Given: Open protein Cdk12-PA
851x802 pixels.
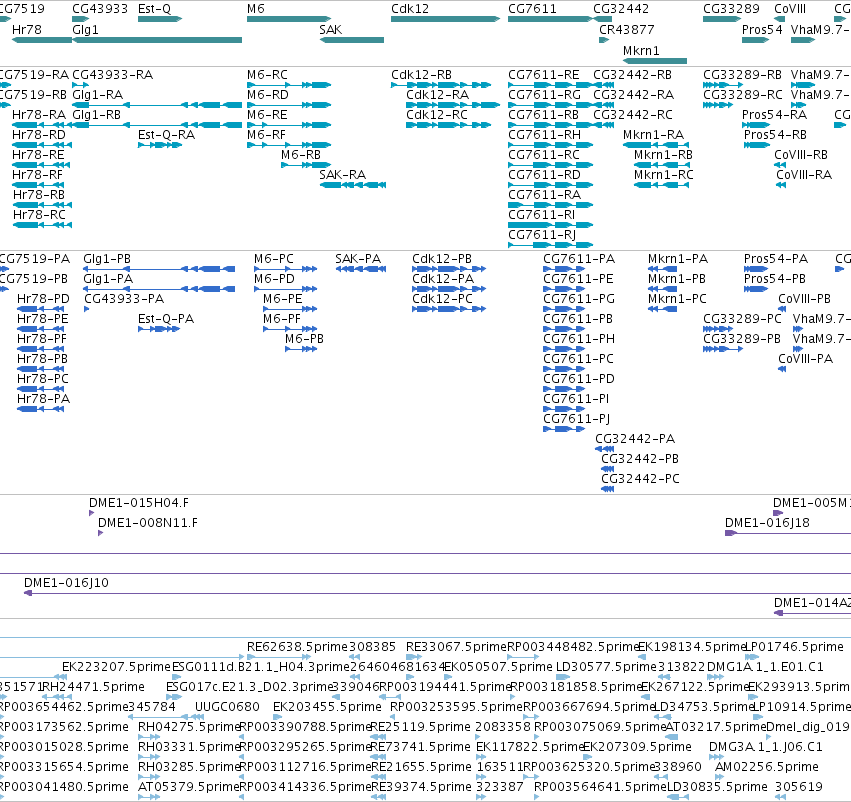Looking at the screenshot, I should tap(443, 278).
